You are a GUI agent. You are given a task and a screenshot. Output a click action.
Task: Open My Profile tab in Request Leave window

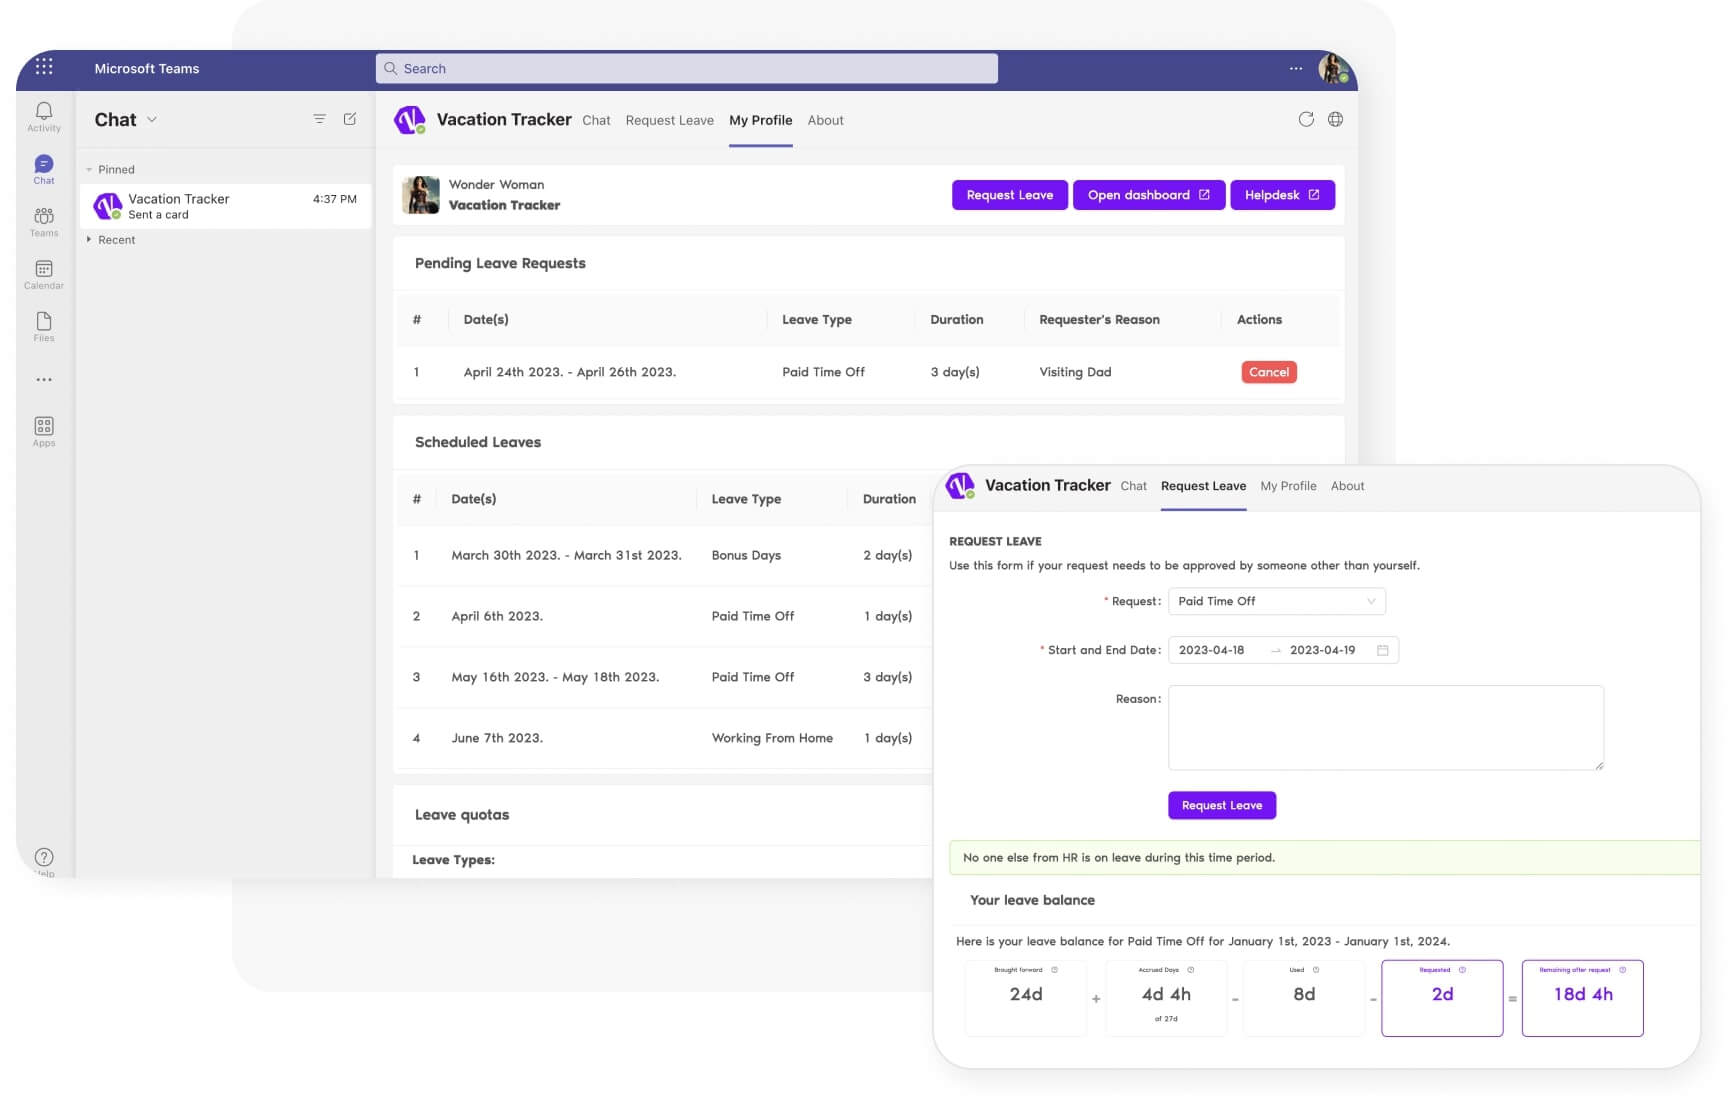[1289, 486]
